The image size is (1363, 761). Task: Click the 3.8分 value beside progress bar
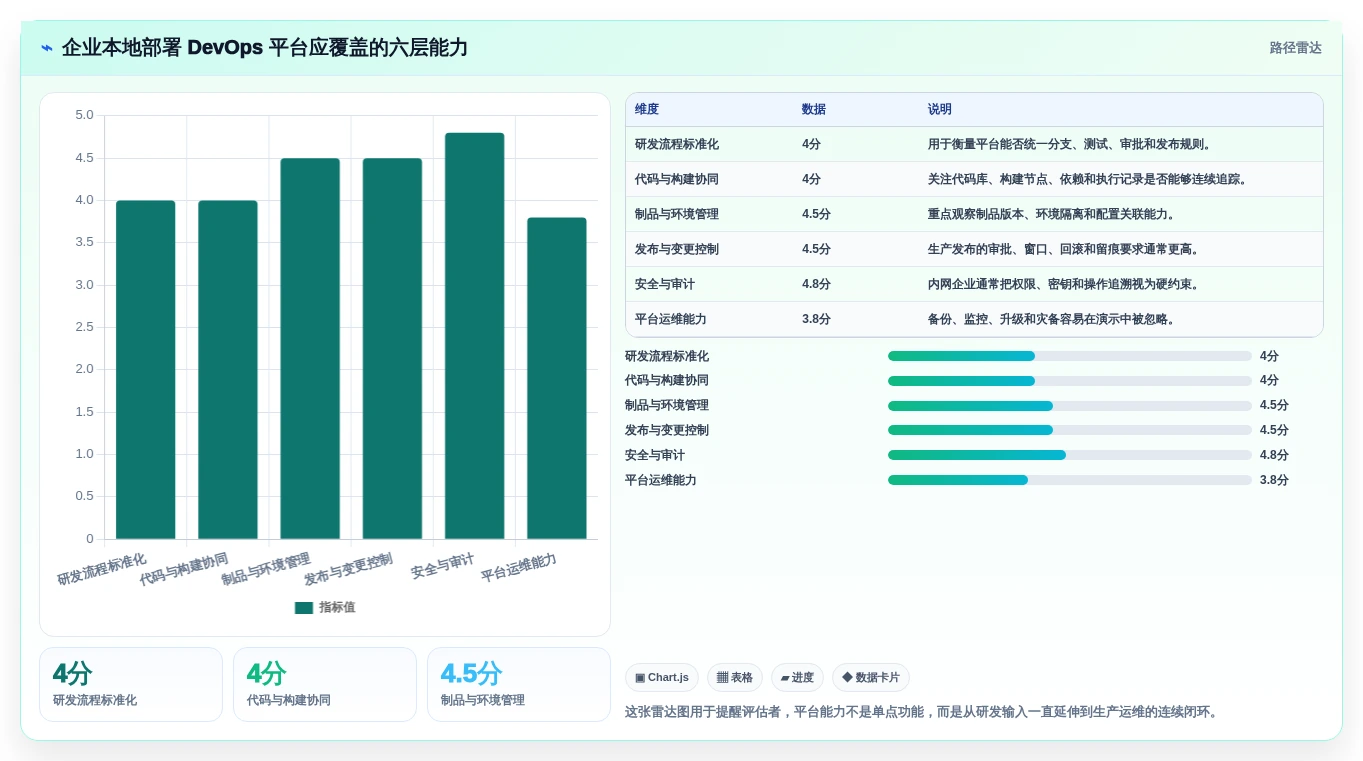point(1274,480)
